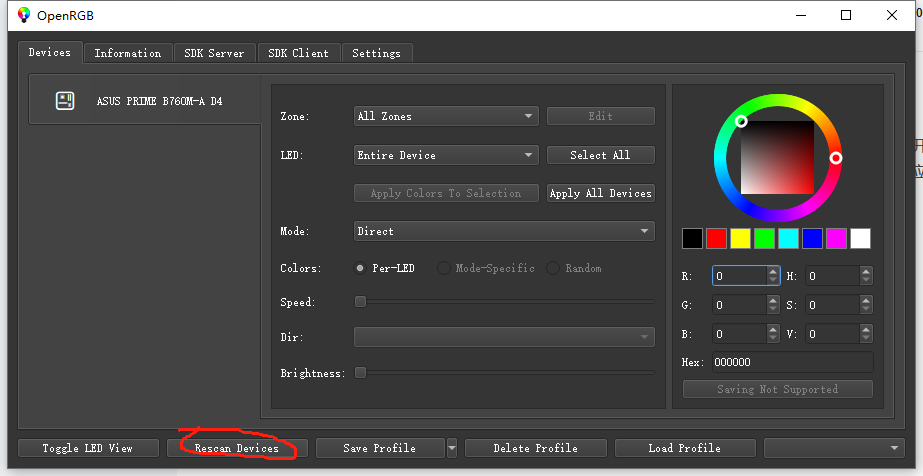Viewport: 923px width, 476px height.
Task: Click the Save Profile button
Action: [380, 448]
